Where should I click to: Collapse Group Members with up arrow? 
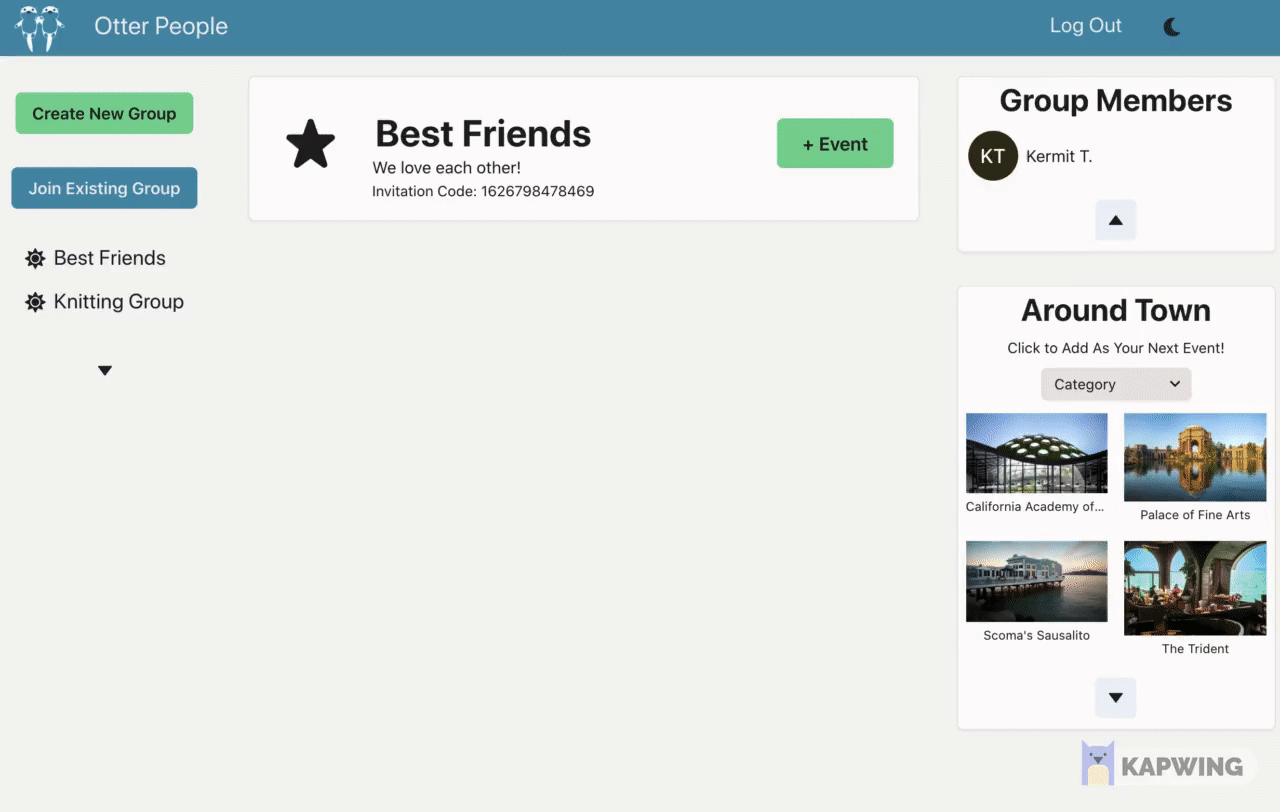tap(1116, 220)
